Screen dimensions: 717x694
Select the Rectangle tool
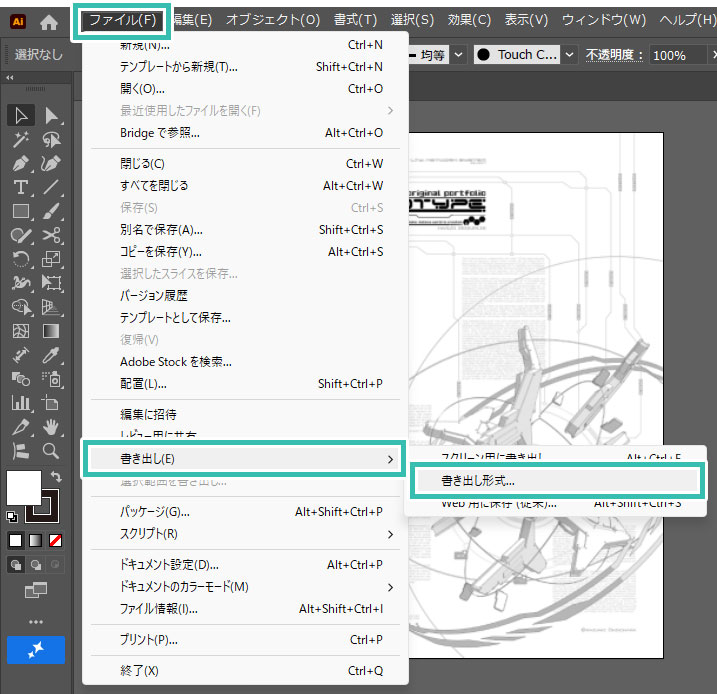(x=20, y=211)
